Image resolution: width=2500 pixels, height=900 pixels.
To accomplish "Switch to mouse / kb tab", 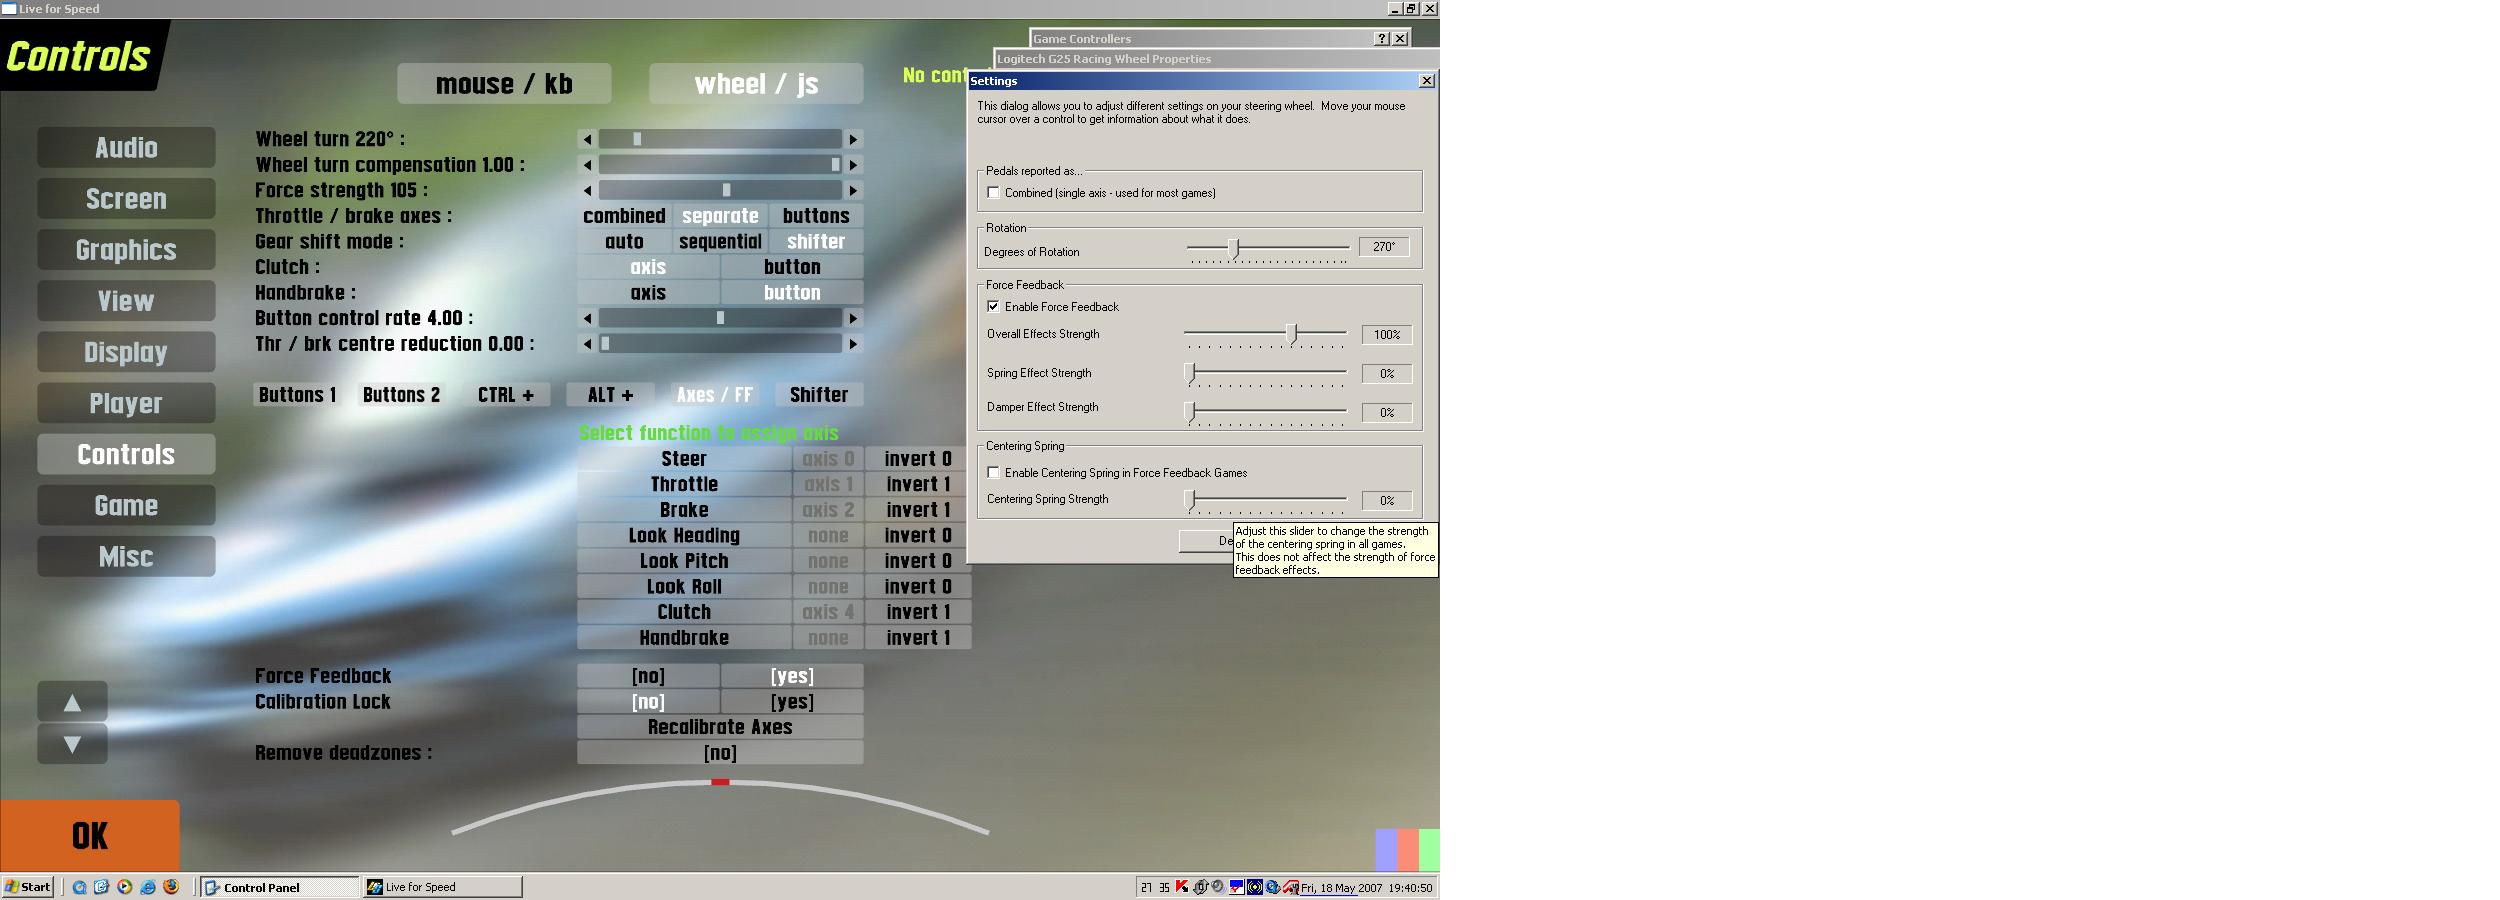I will tap(504, 84).
